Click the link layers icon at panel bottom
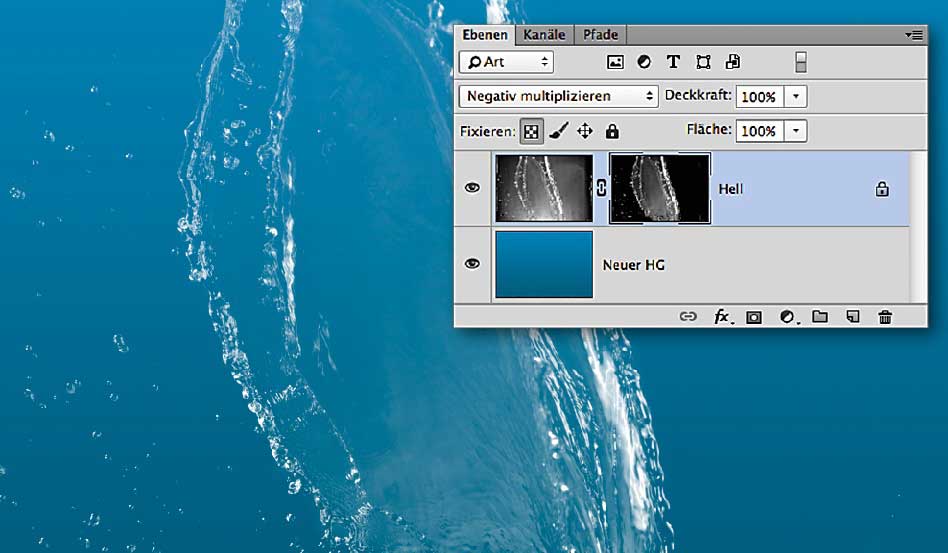Viewport: 948px width, 553px height. click(688, 317)
